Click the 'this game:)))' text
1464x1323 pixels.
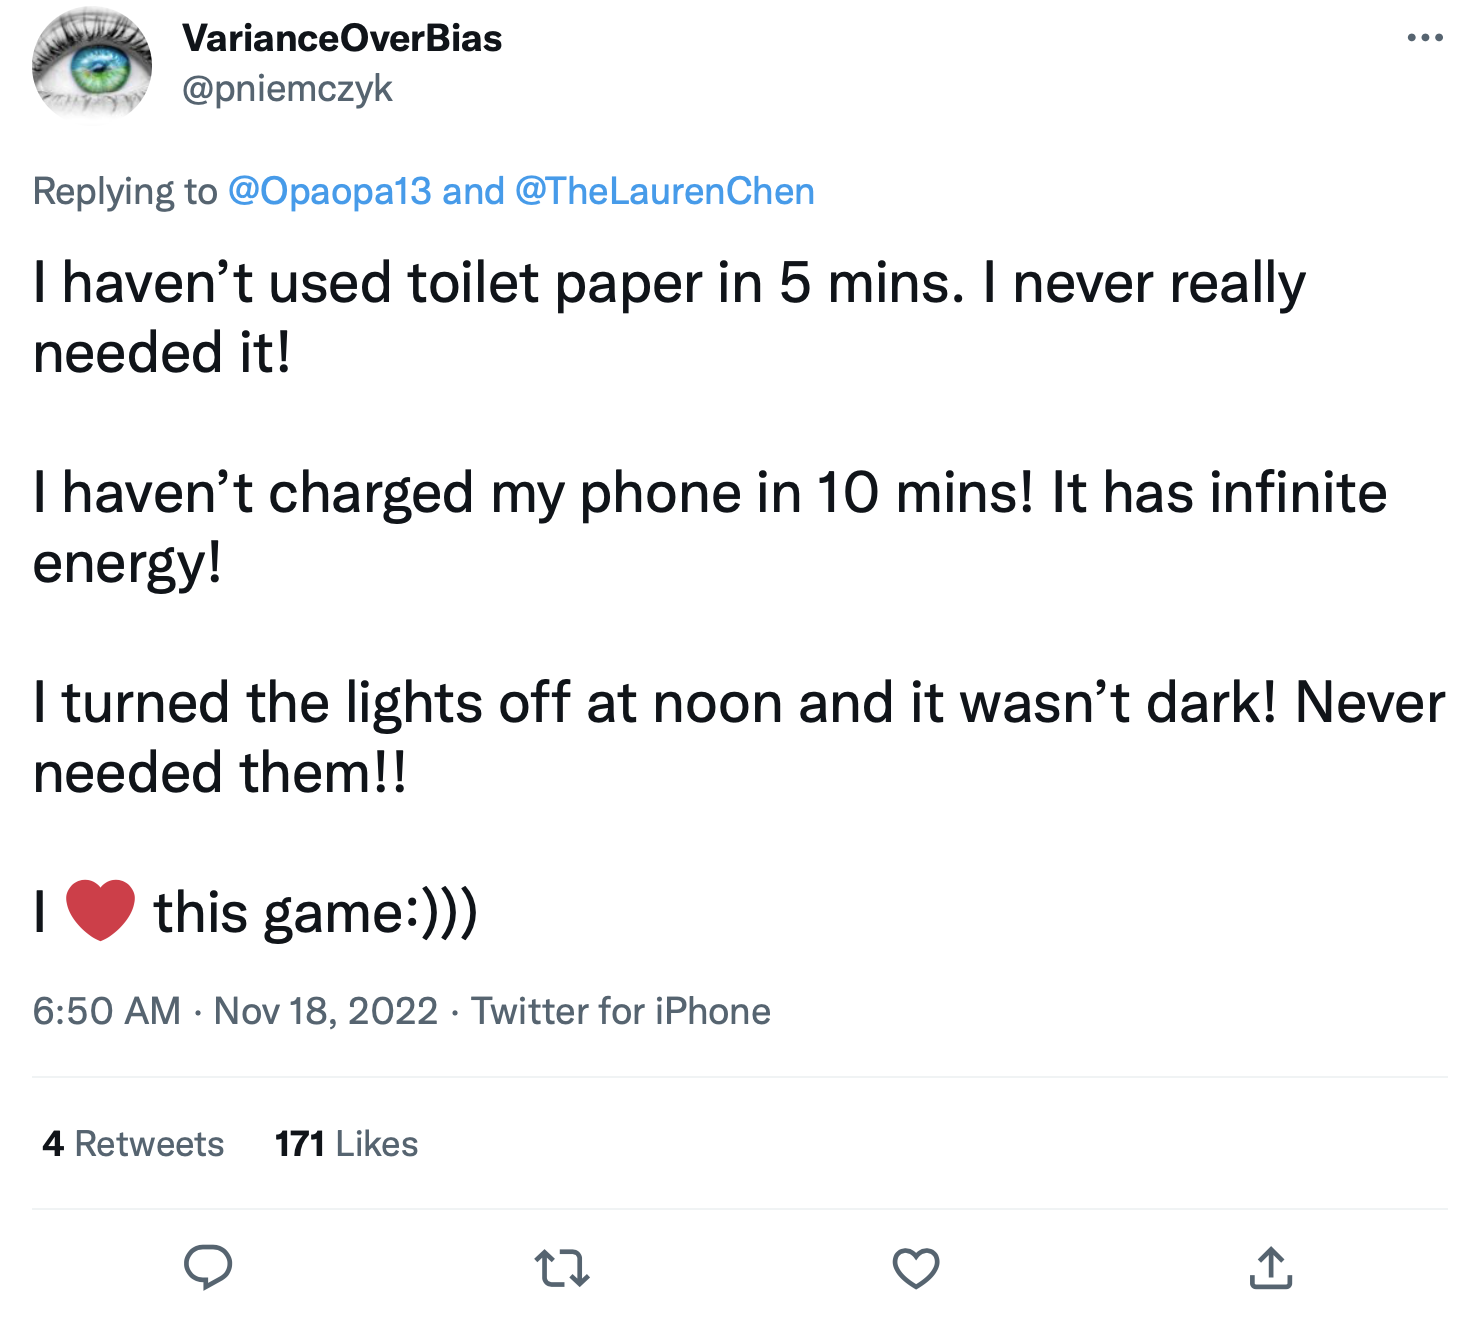[315, 913]
